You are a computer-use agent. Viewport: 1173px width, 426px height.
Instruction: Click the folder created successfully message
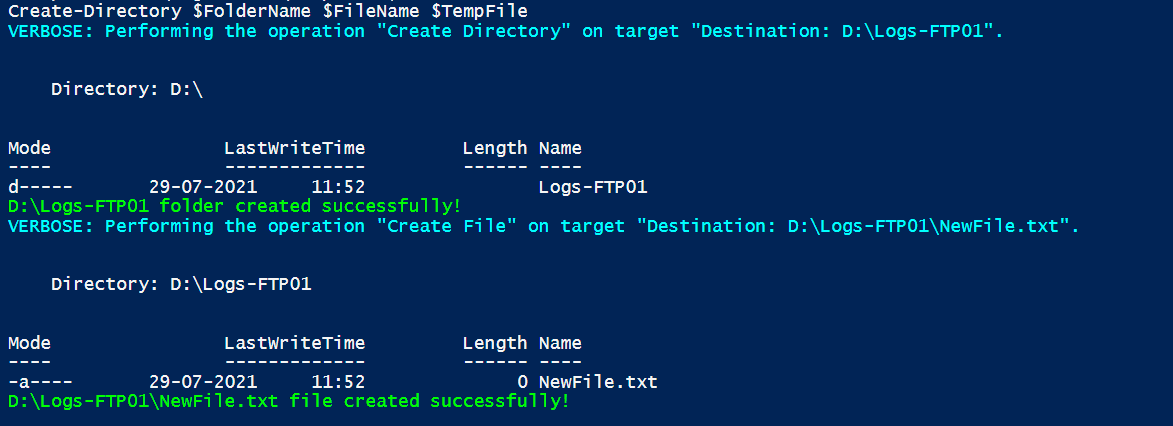[x=234, y=206]
